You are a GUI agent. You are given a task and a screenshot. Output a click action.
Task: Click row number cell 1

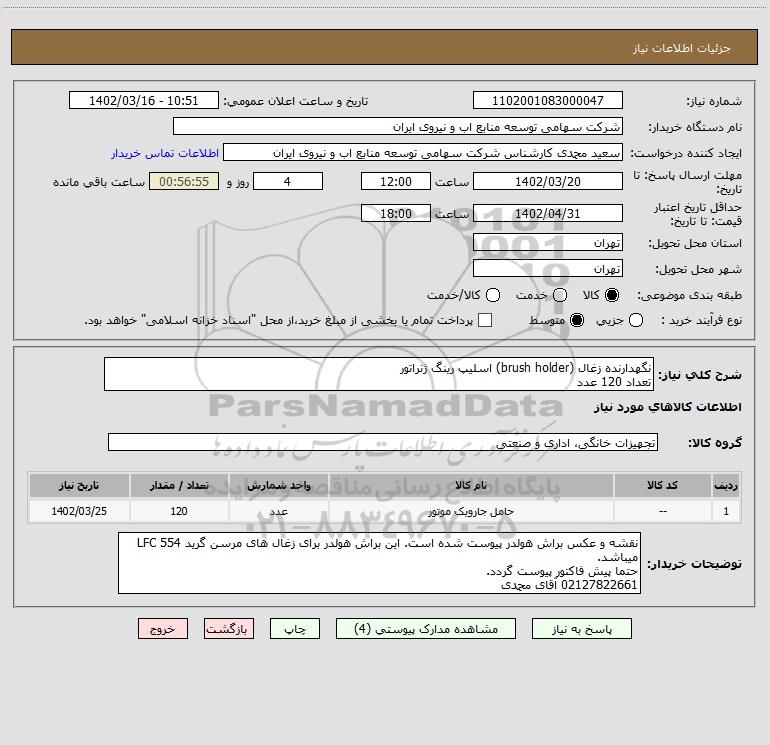[x=726, y=511]
